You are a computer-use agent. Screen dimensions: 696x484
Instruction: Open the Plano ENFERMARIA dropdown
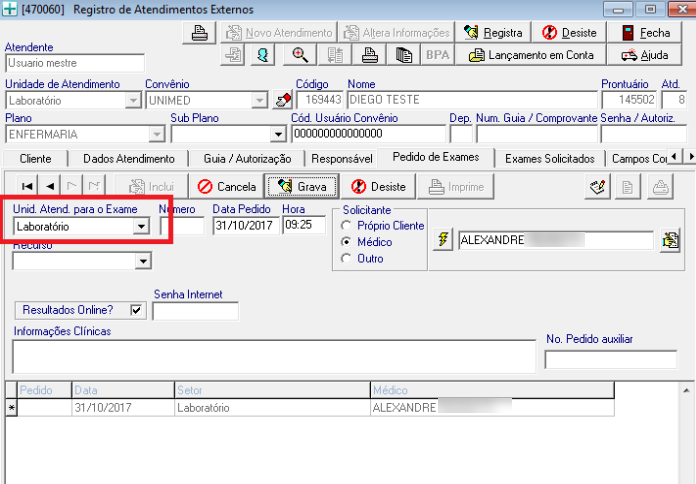pyautogui.click(x=156, y=134)
